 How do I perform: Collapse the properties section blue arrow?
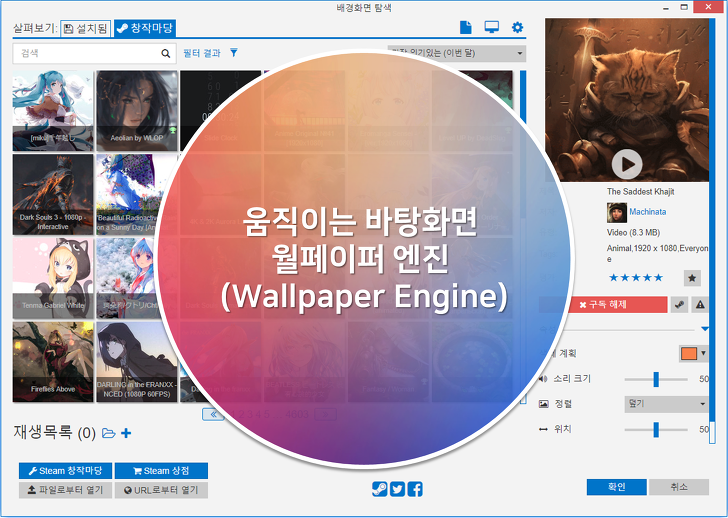705,329
